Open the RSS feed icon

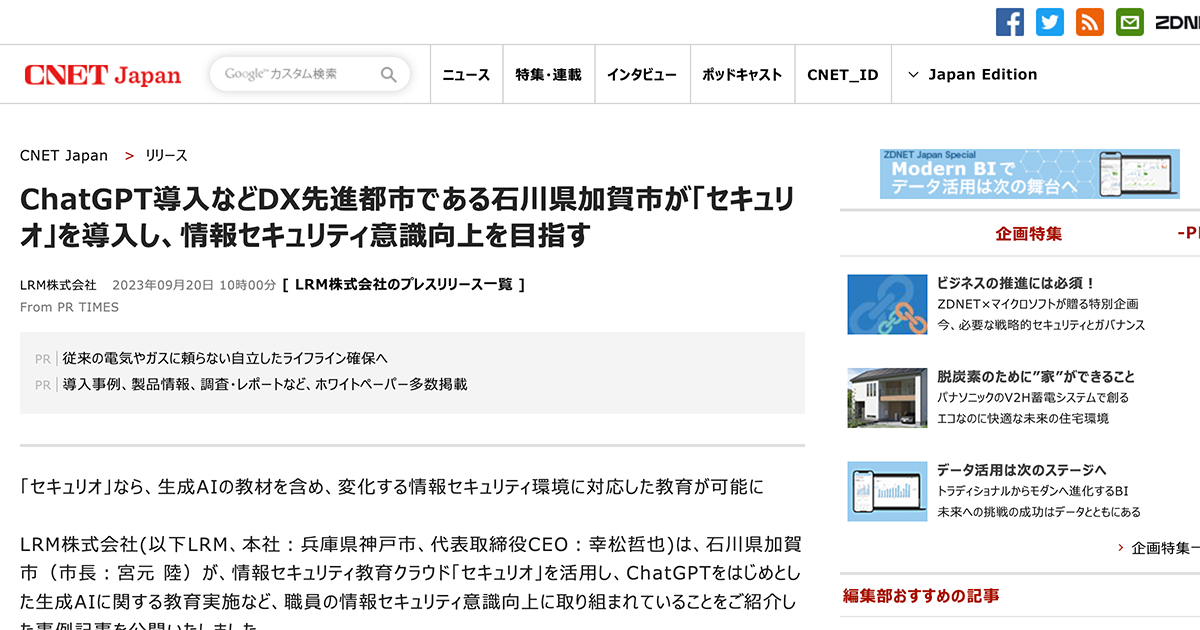pos(1090,22)
